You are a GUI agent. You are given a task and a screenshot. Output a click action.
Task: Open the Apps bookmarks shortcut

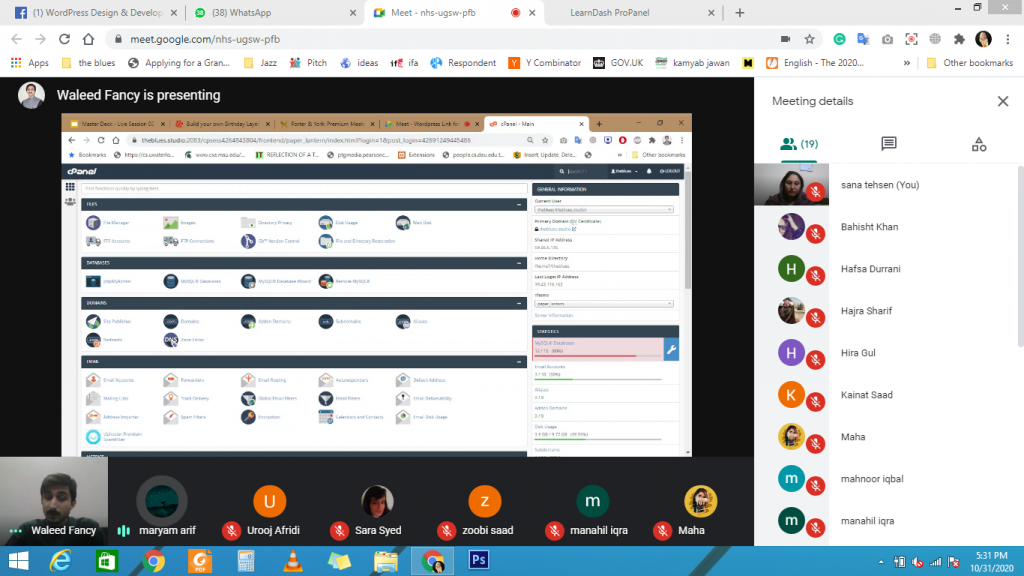click(29, 63)
